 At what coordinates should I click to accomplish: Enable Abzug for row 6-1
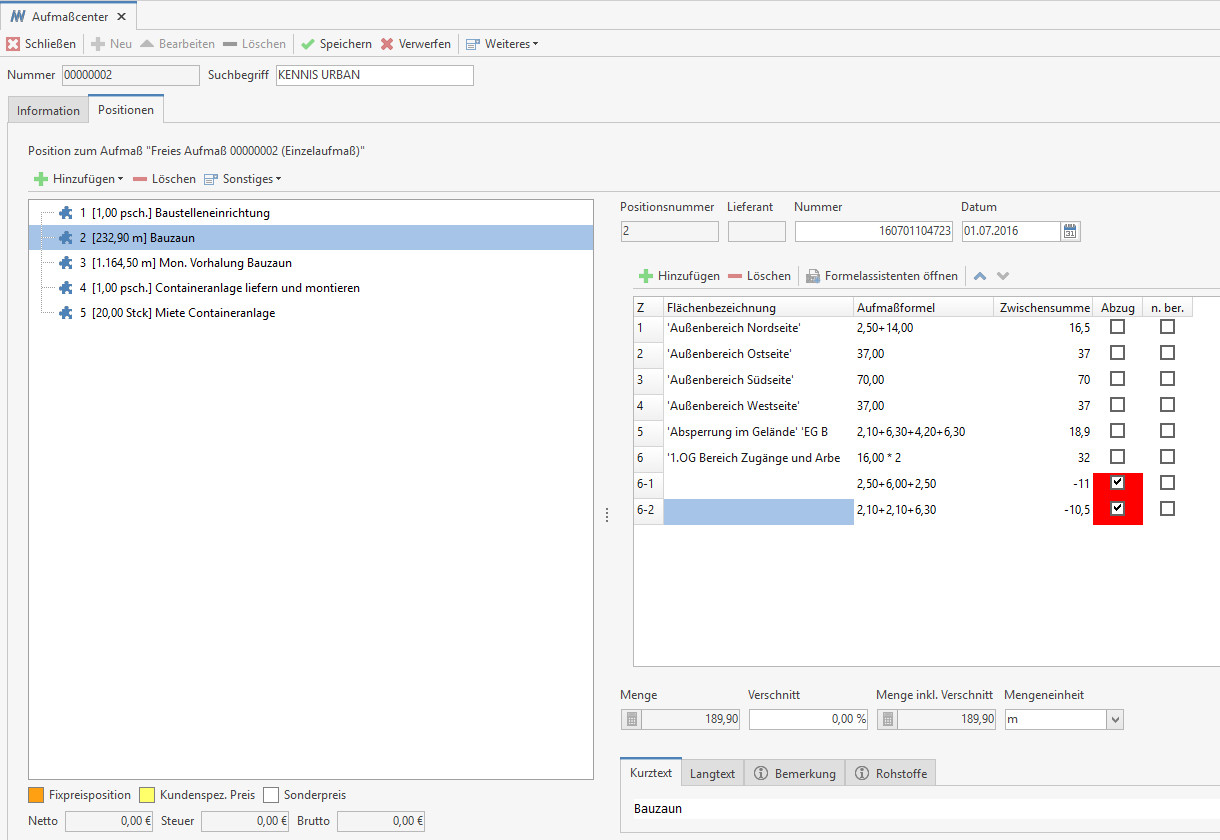(x=1117, y=483)
